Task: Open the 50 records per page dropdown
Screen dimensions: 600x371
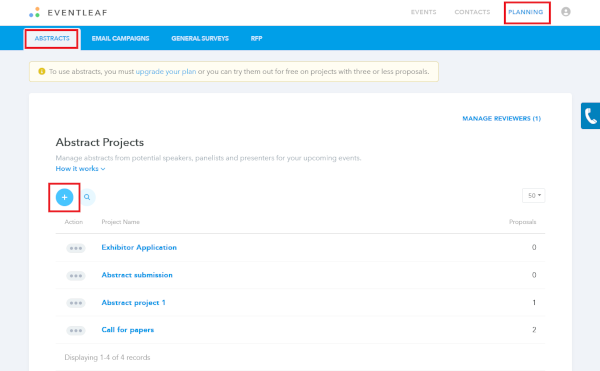Action: pos(533,196)
